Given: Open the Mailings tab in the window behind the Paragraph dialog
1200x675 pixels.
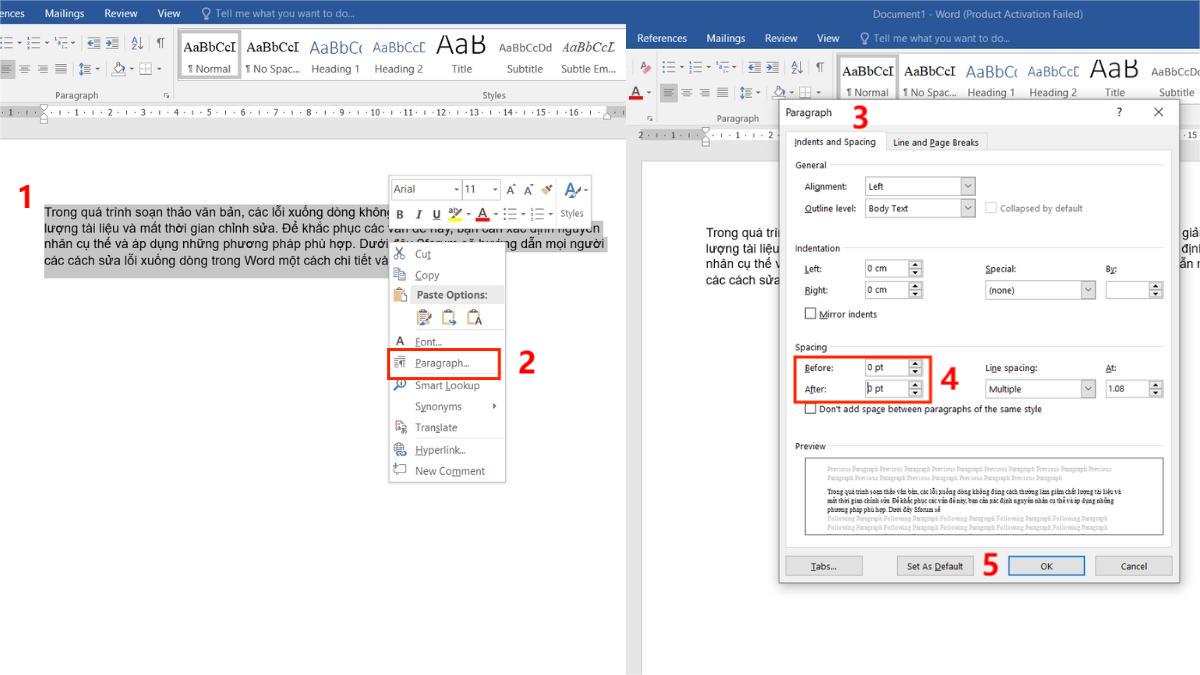Looking at the screenshot, I should point(725,38).
